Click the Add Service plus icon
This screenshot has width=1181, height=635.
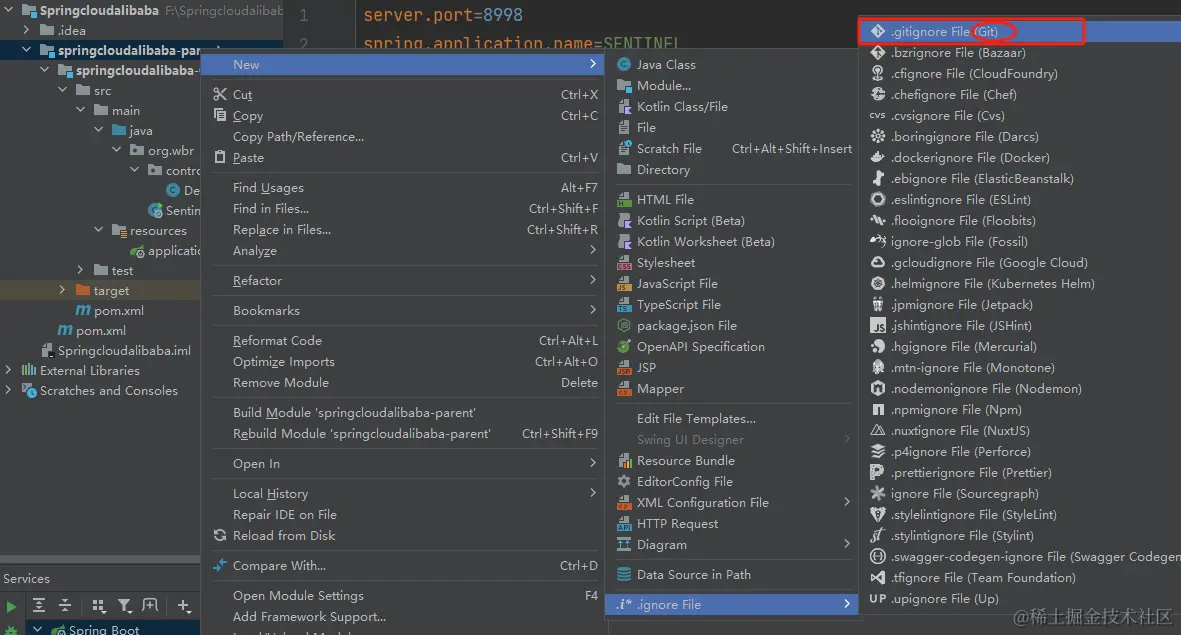[184, 606]
